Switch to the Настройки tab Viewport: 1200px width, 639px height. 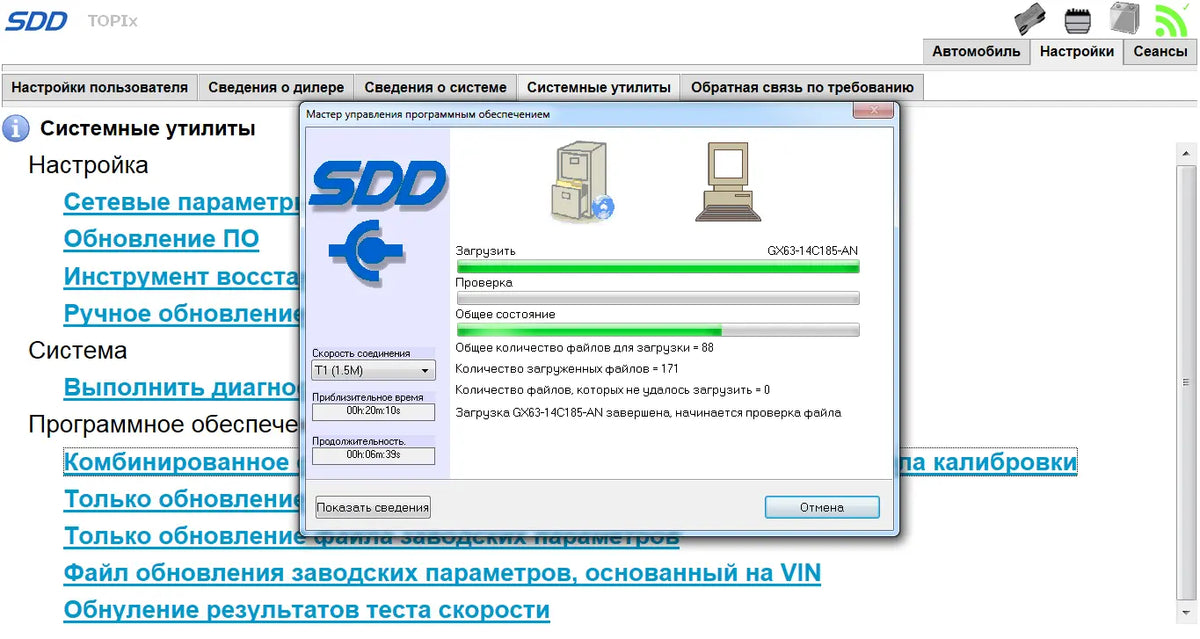[1076, 52]
